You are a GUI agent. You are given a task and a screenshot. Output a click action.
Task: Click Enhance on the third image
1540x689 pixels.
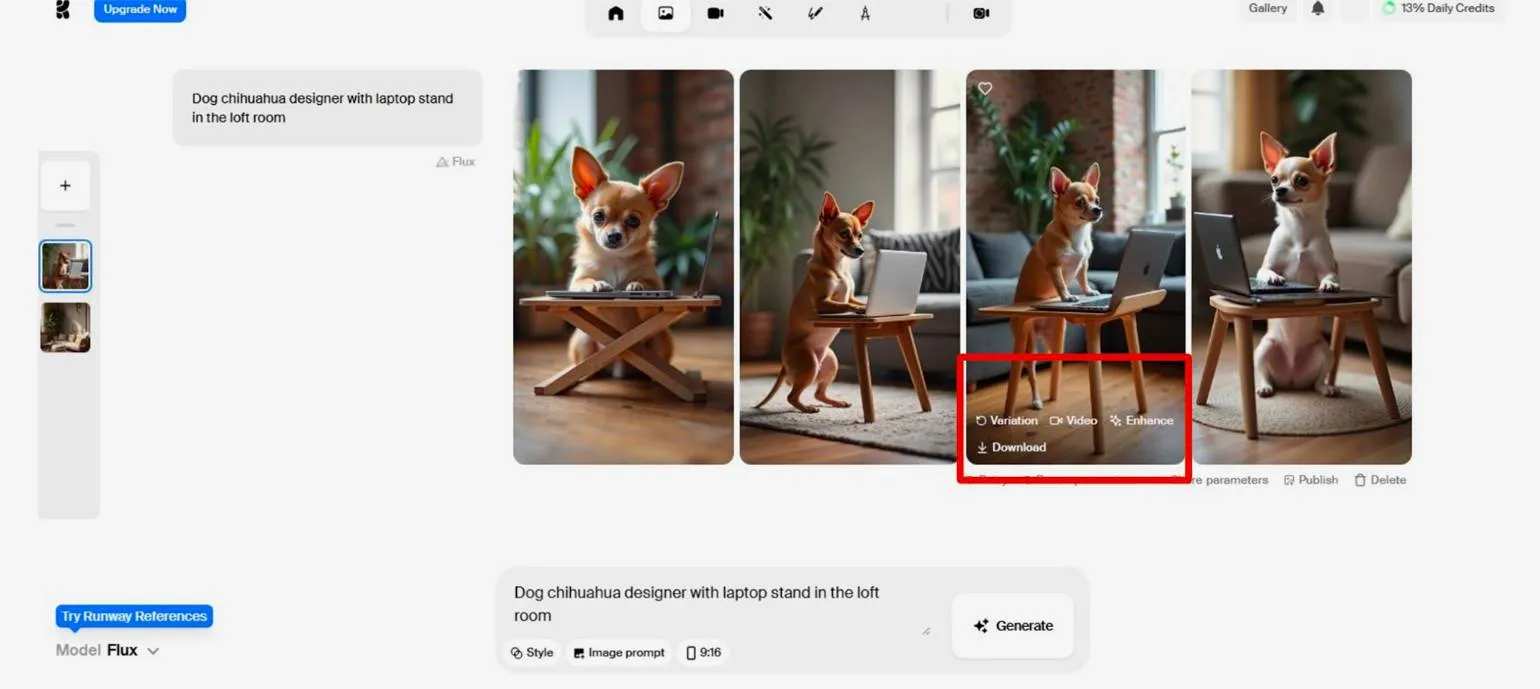tap(1141, 421)
